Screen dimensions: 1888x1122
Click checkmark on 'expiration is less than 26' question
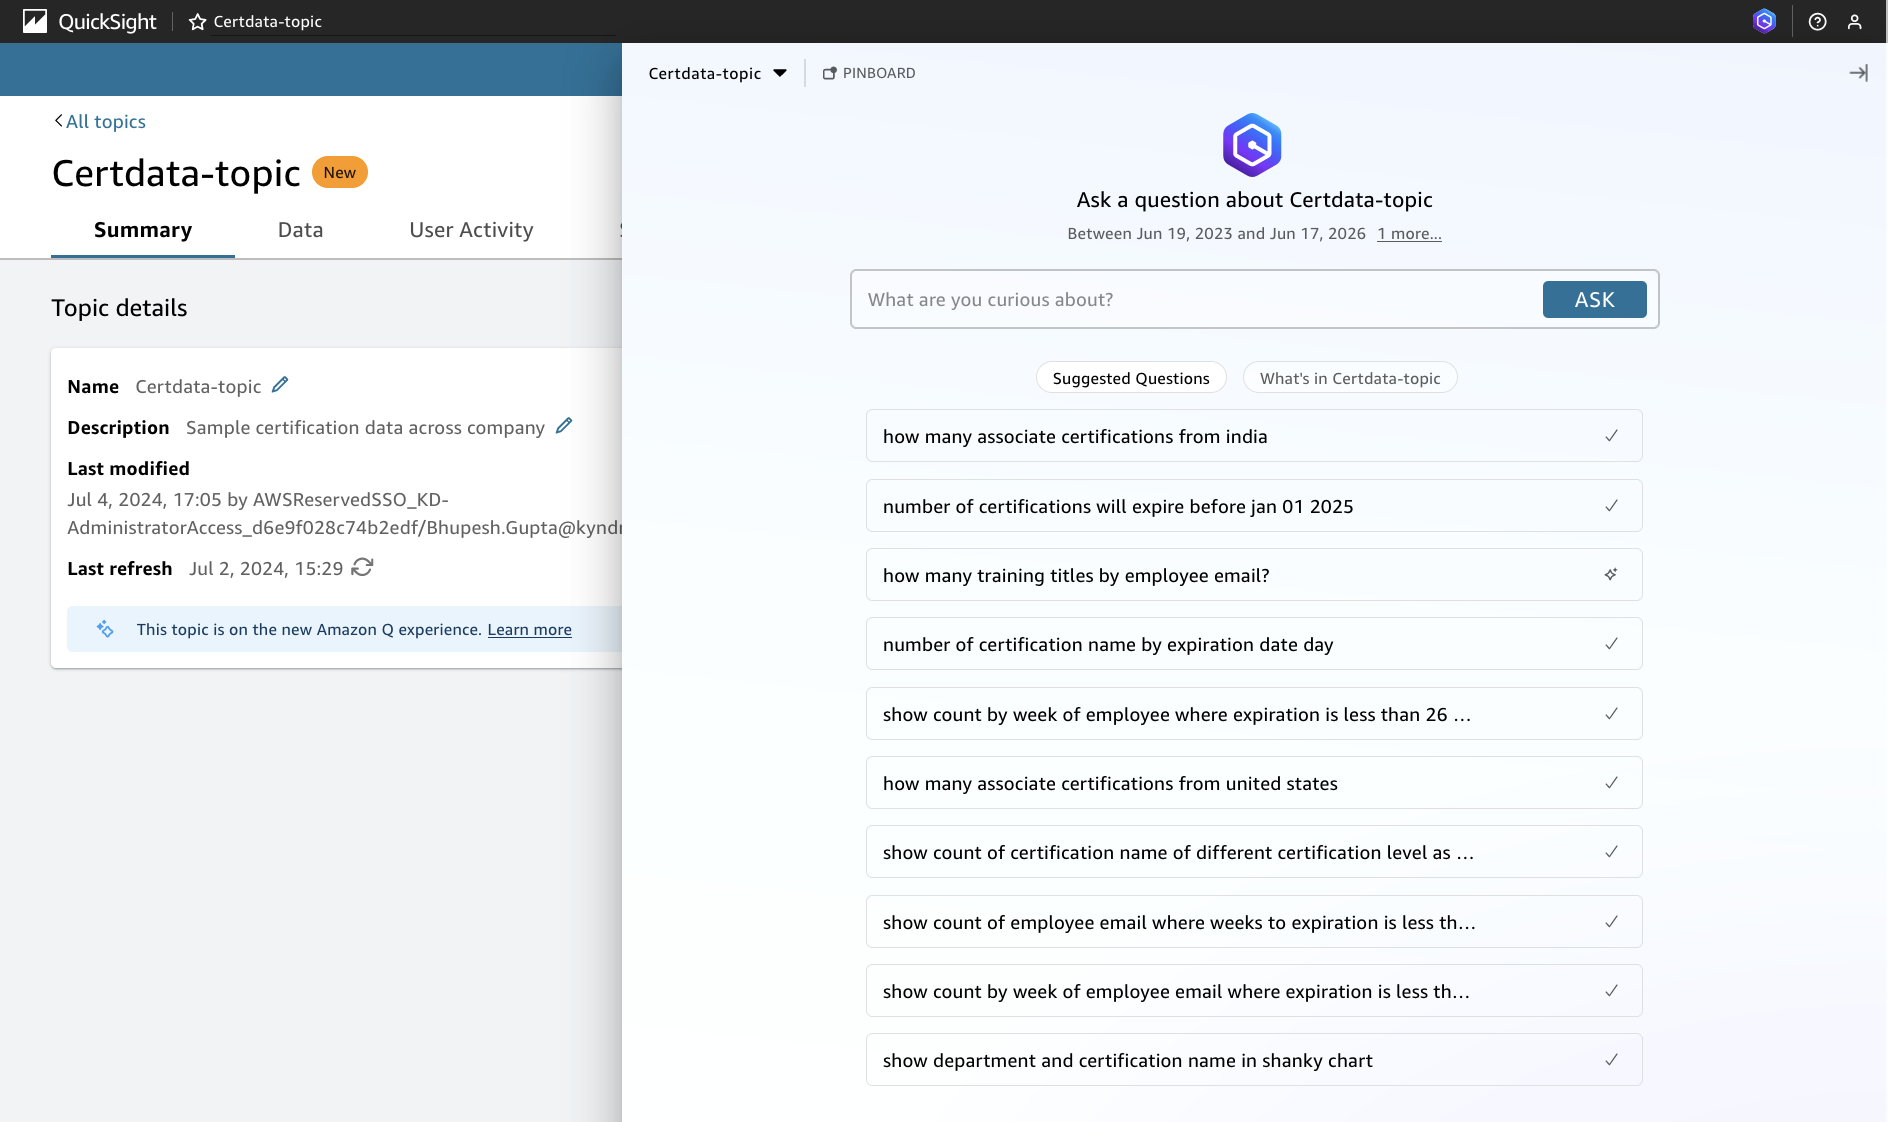click(x=1611, y=714)
